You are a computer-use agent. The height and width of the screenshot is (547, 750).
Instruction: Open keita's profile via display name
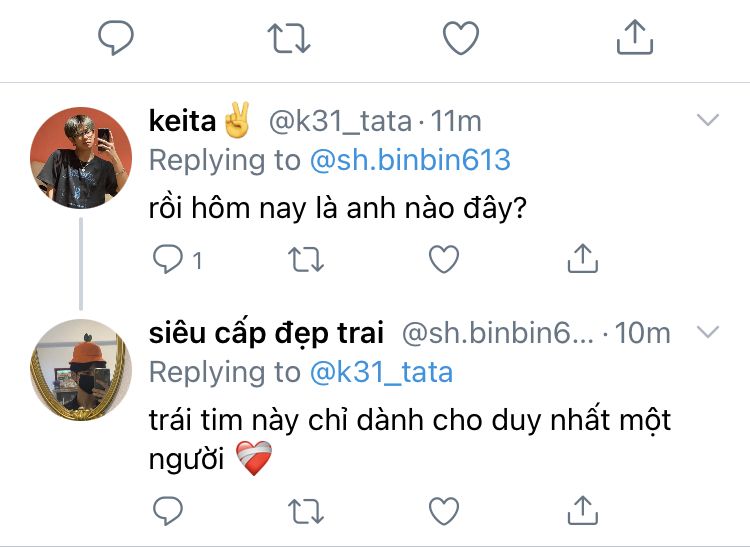[182, 121]
